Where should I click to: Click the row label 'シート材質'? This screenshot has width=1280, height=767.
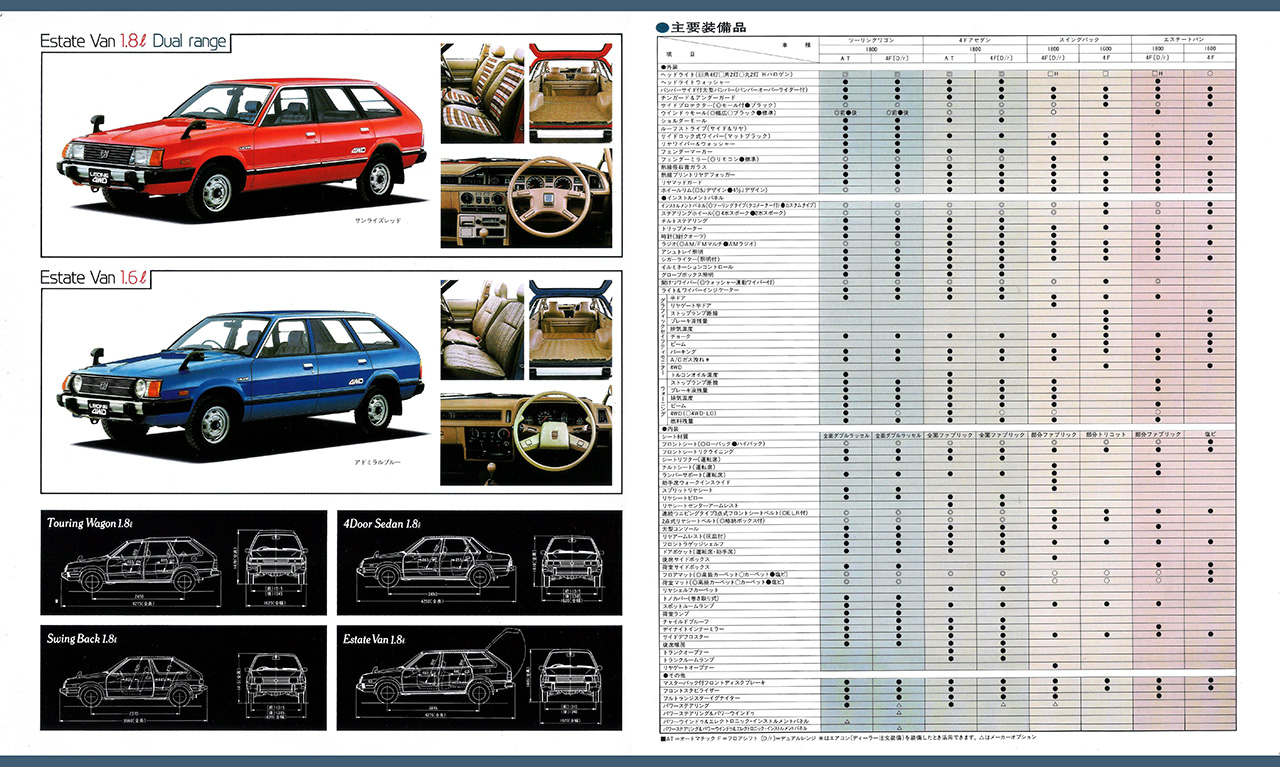pyautogui.click(x=676, y=435)
